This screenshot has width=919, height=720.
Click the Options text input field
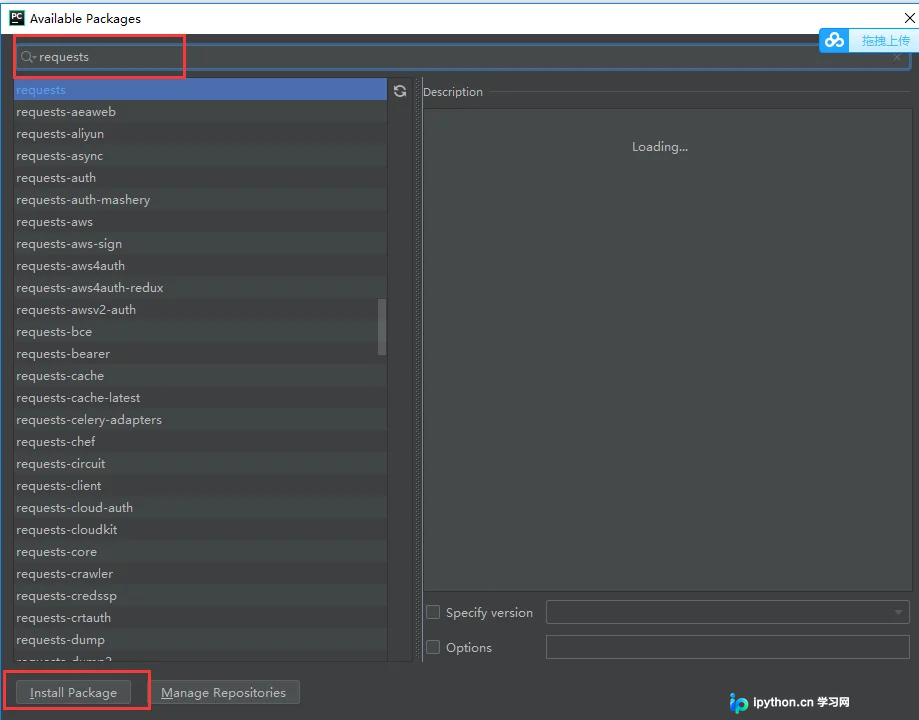(727, 647)
